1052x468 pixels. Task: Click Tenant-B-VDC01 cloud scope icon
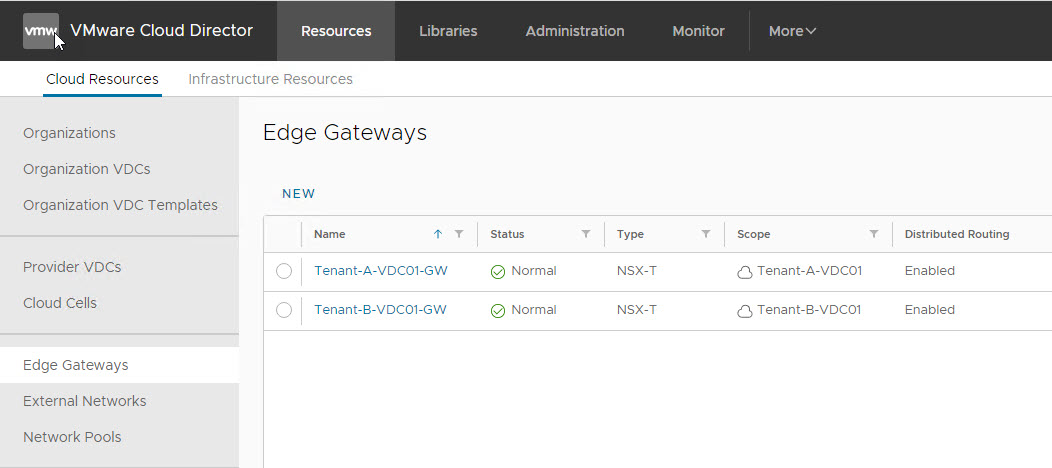(x=744, y=311)
